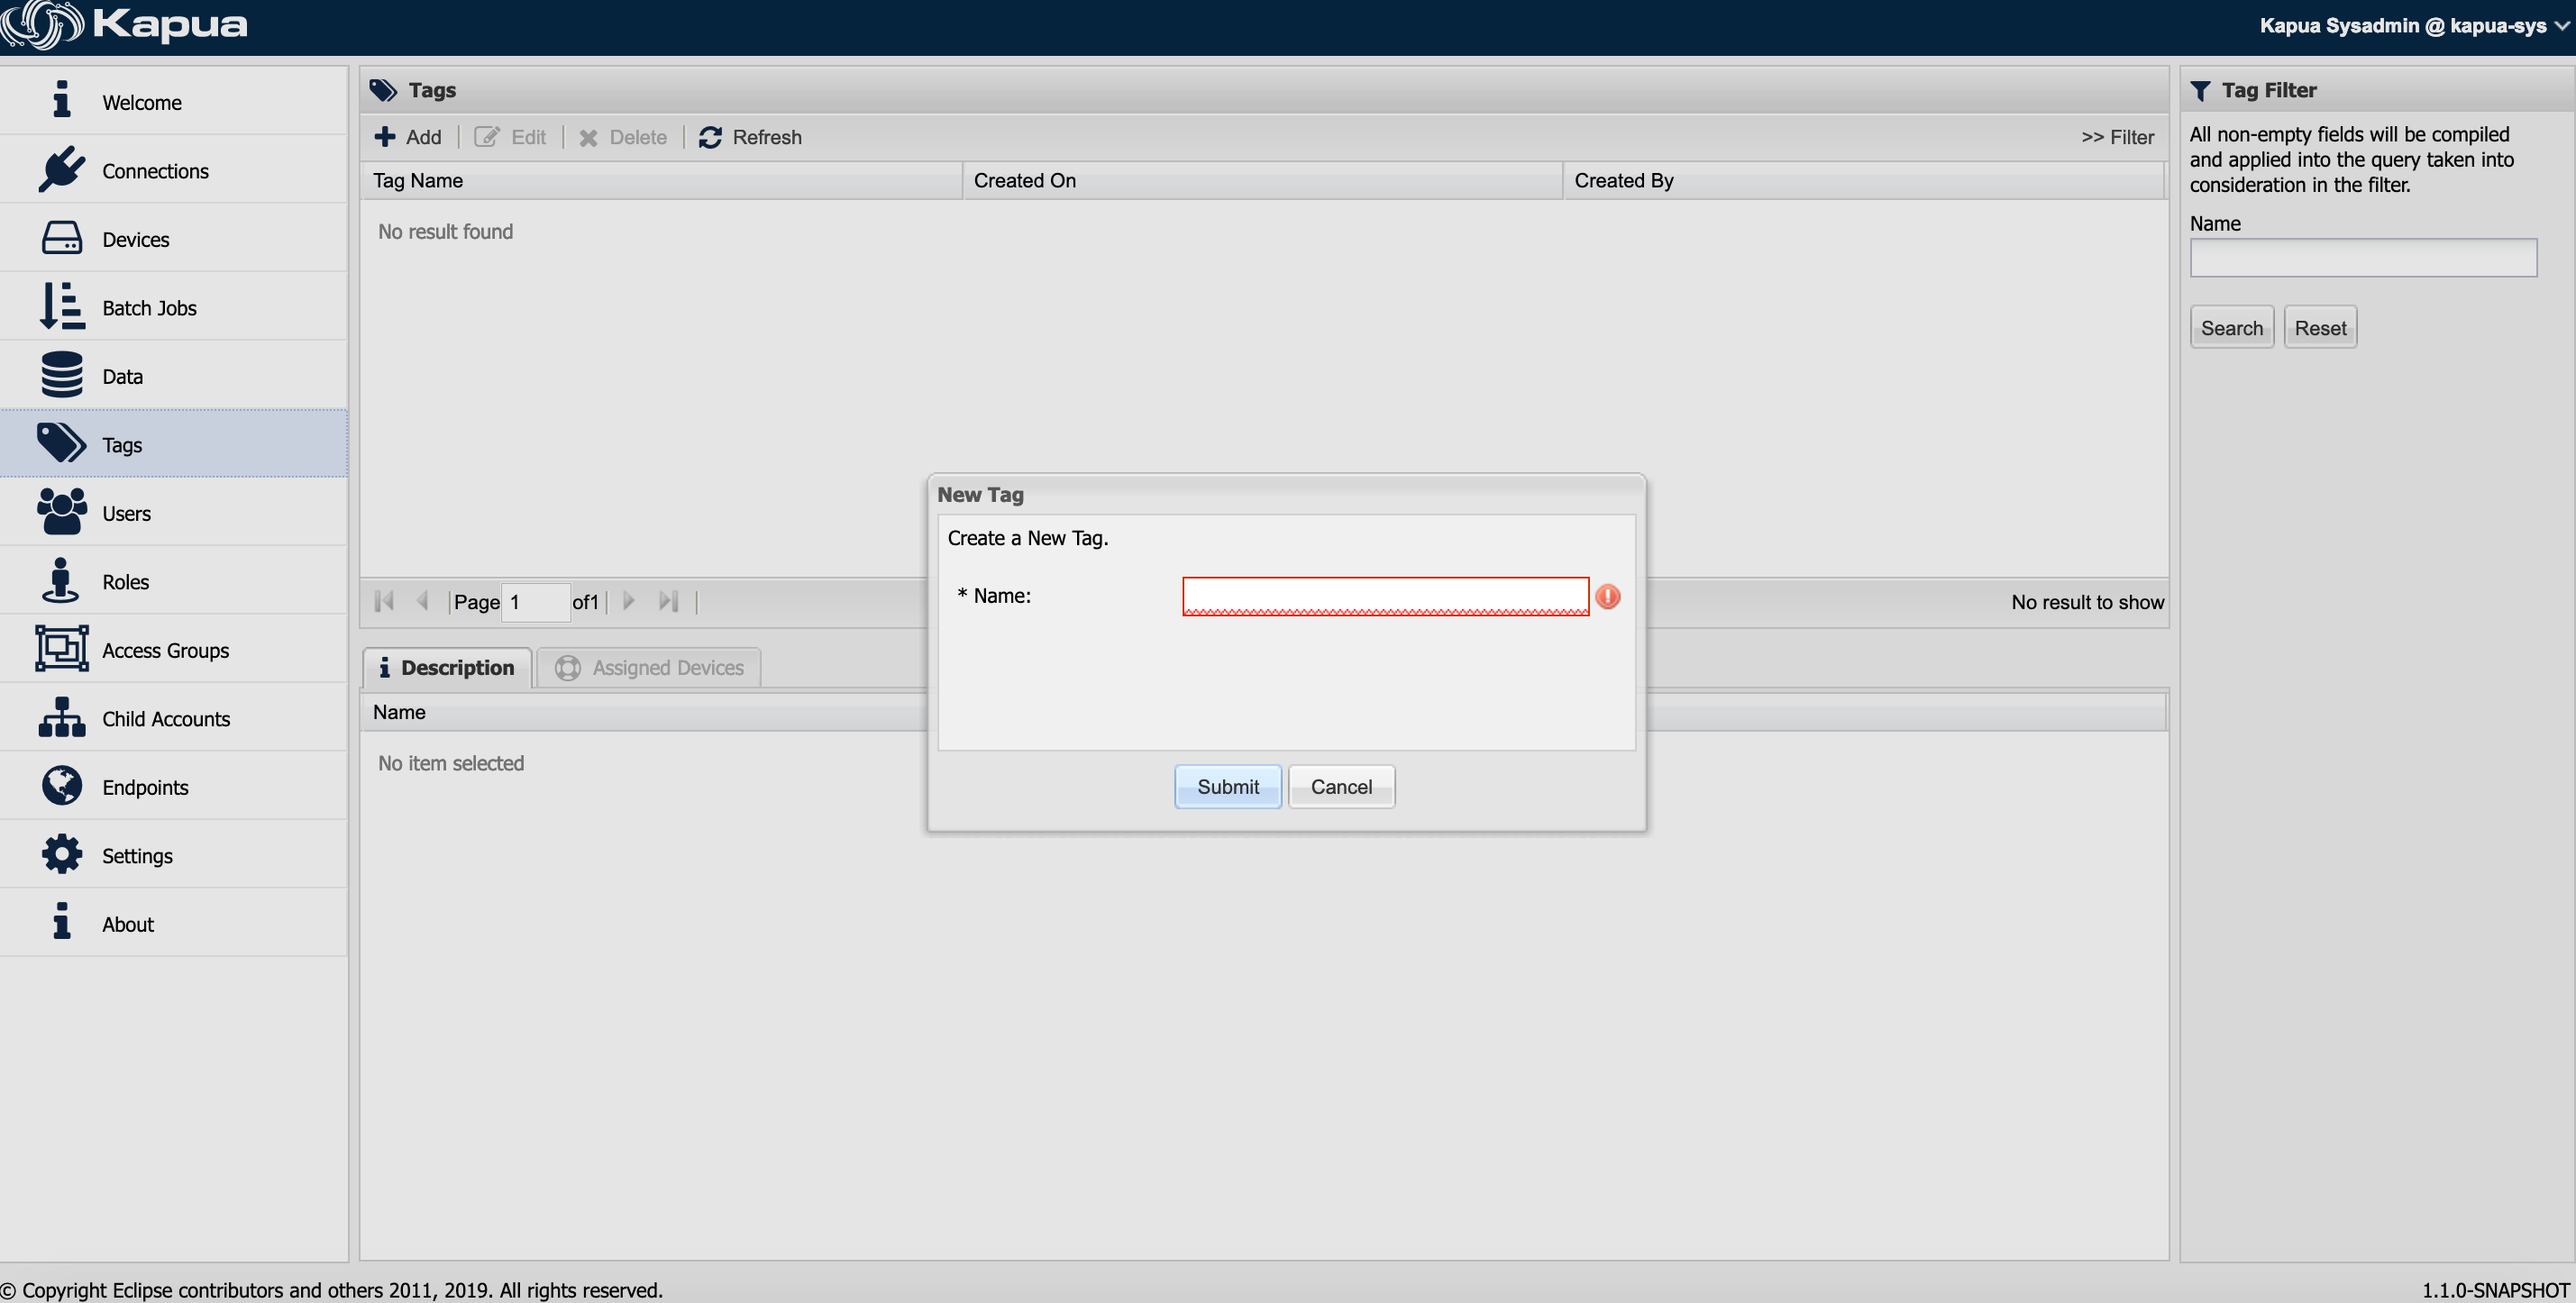Image resolution: width=2576 pixels, height=1303 pixels.
Task: Open the About page
Action: 128,924
